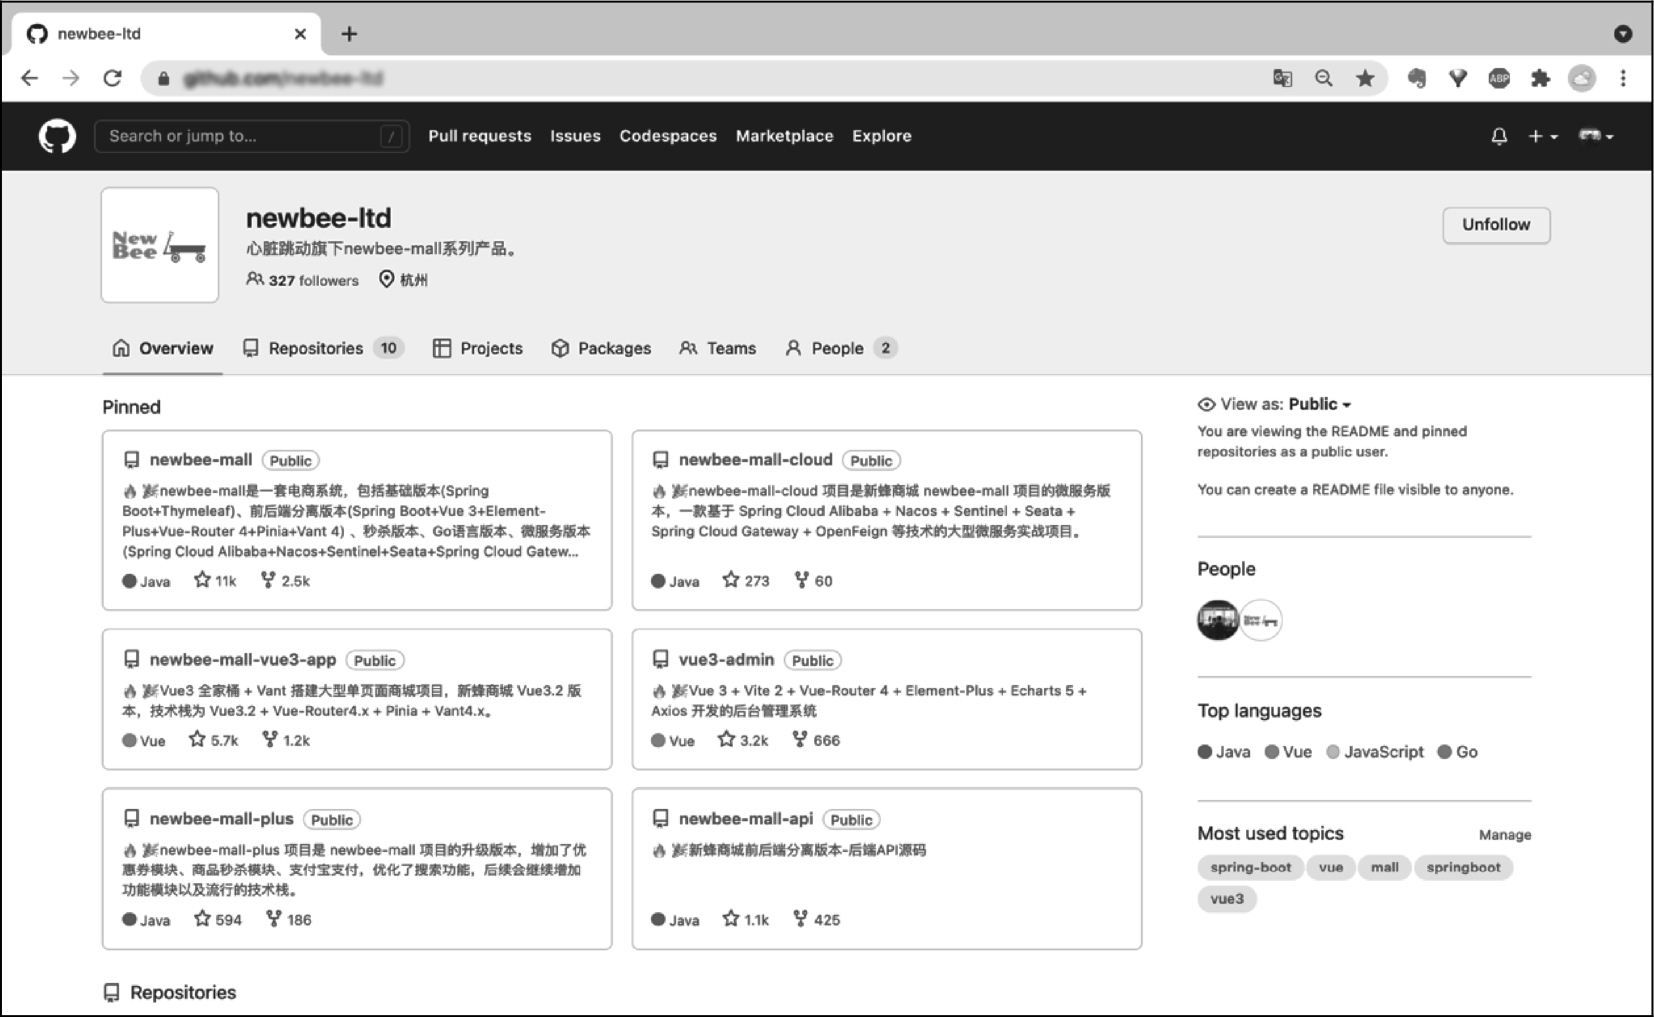Open Pull requests in top nav
The height and width of the screenshot is (1017, 1654).
click(x=480, y=136)
